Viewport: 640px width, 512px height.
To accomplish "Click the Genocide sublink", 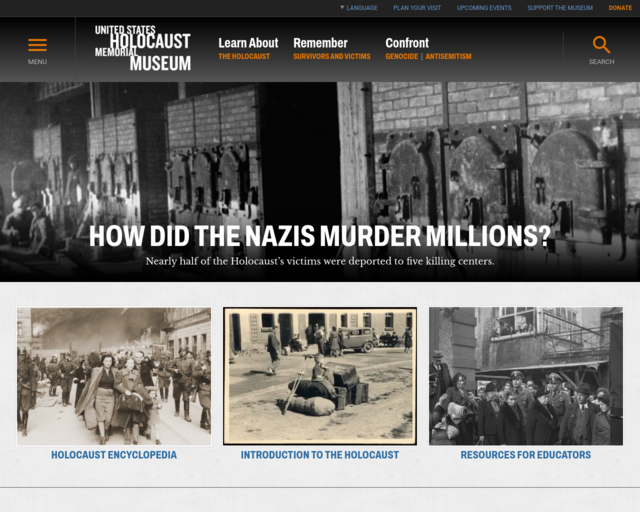I will pos(402,56).
